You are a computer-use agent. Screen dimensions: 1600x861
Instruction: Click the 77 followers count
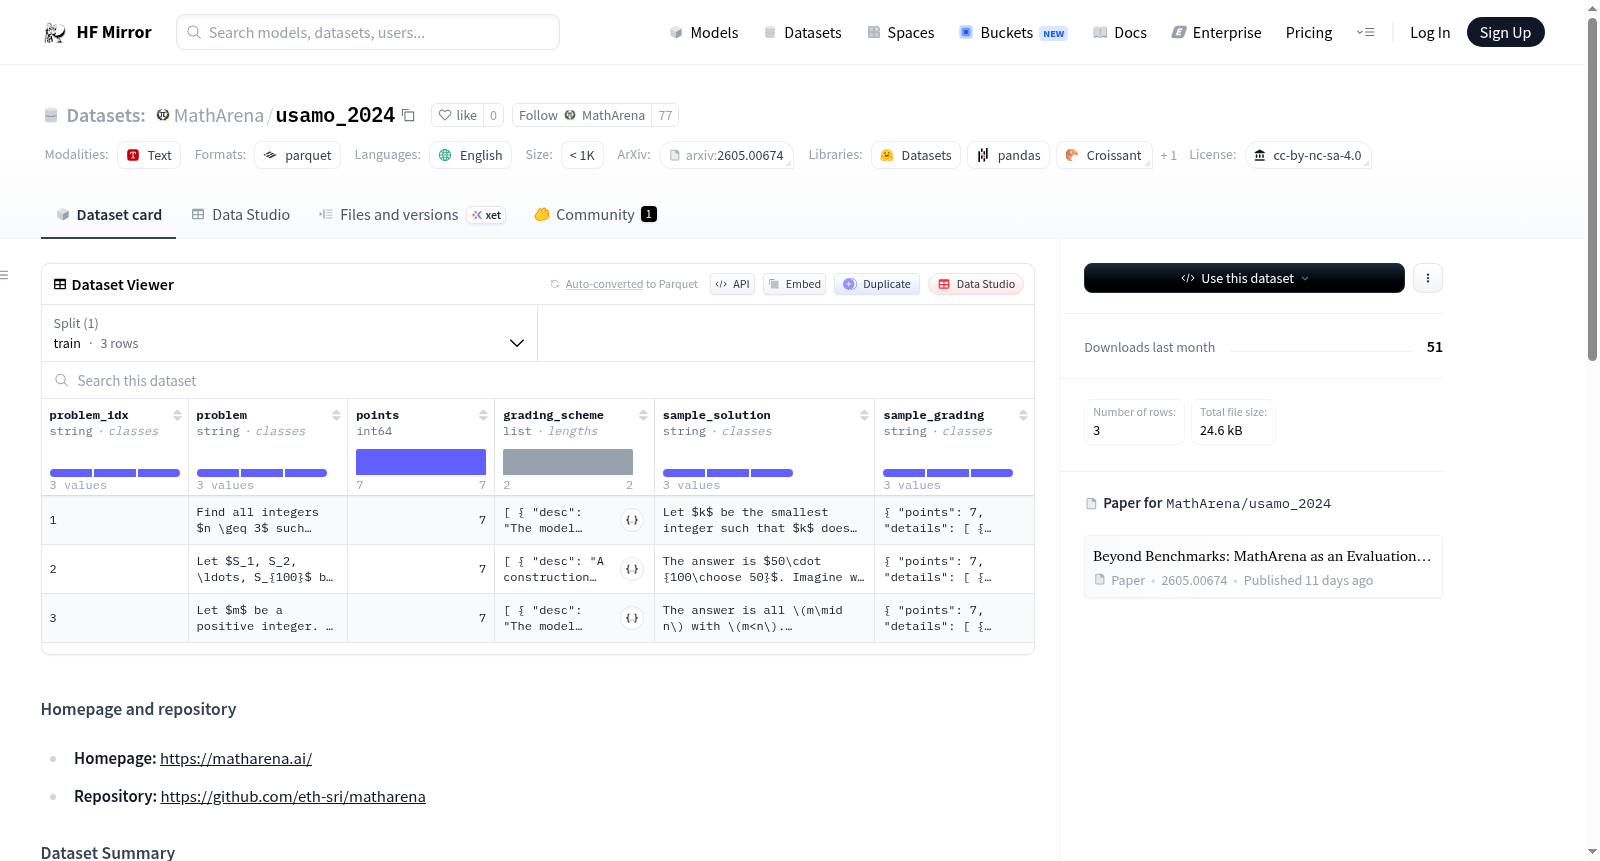point(665,115)
